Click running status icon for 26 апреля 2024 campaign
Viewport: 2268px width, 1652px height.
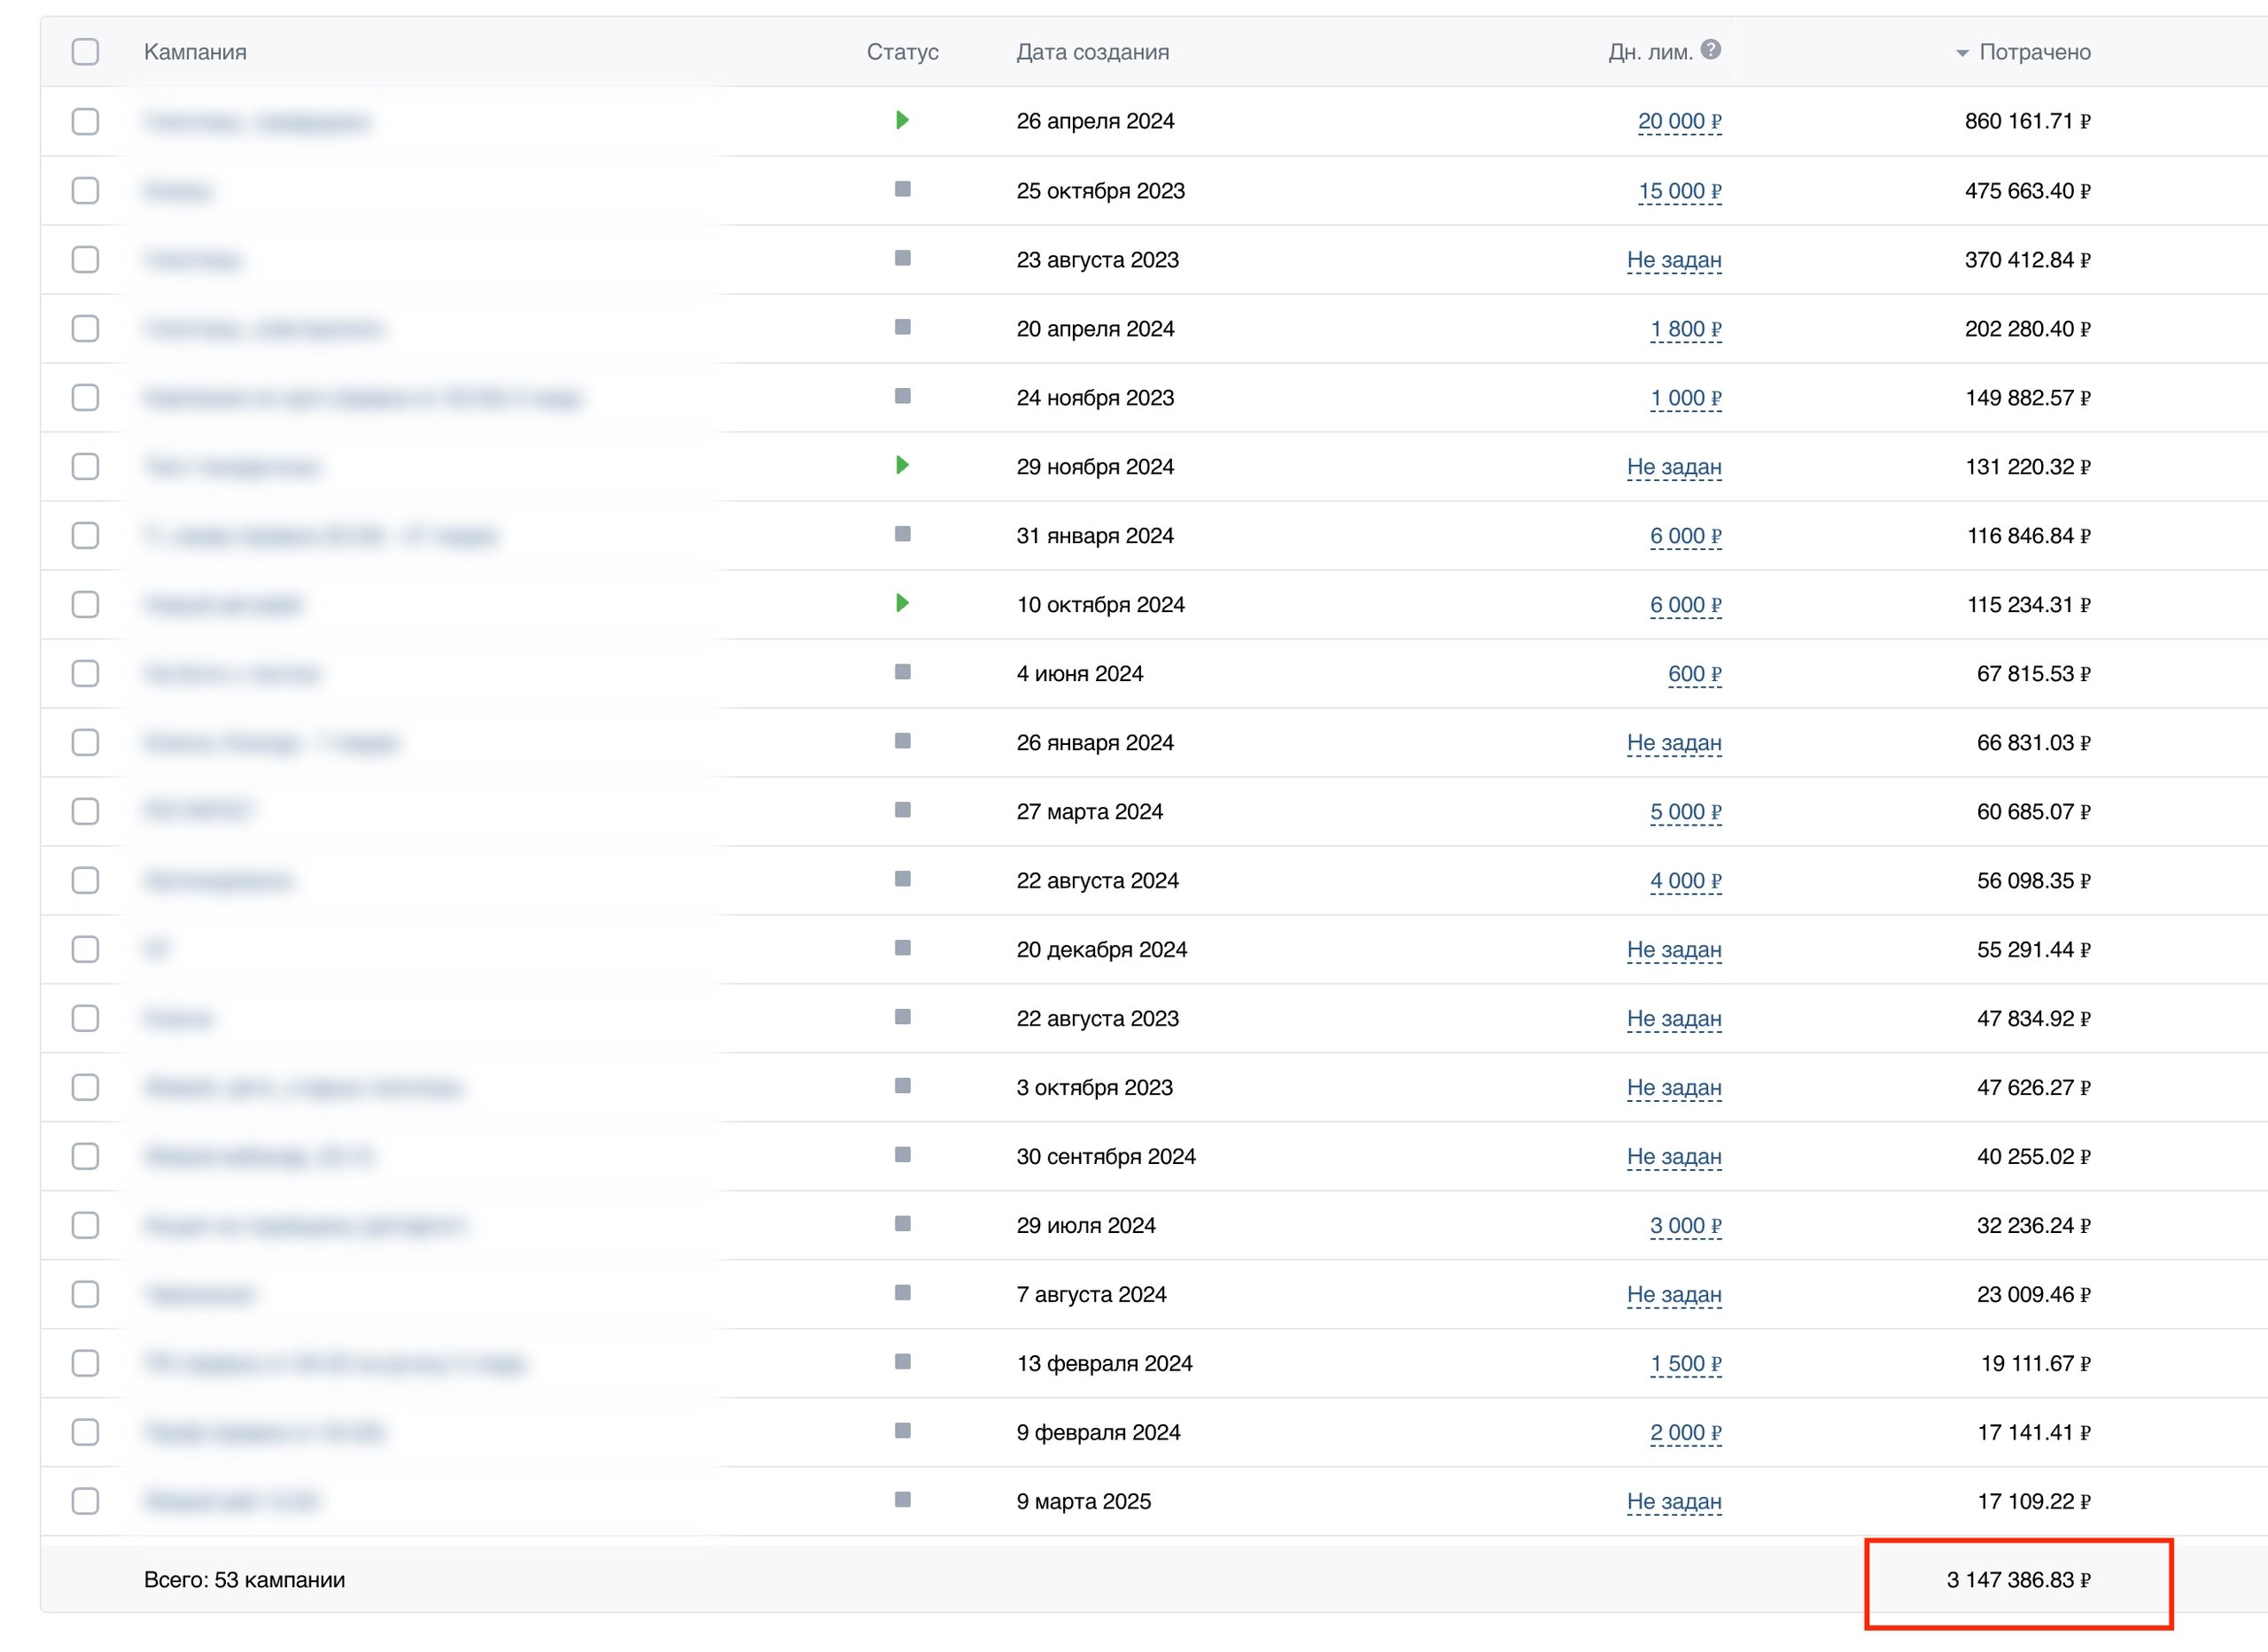click(902, 120)
